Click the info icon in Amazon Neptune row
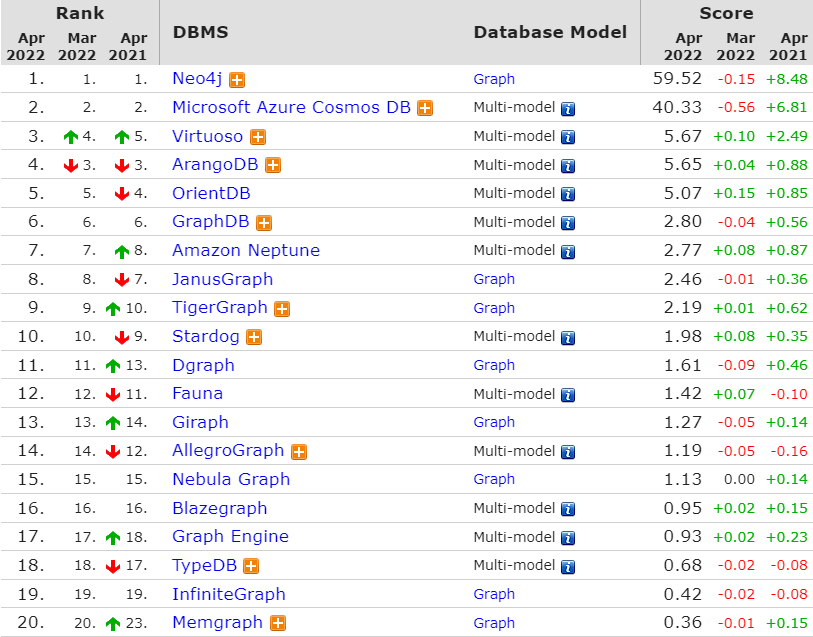 point(568,252)
